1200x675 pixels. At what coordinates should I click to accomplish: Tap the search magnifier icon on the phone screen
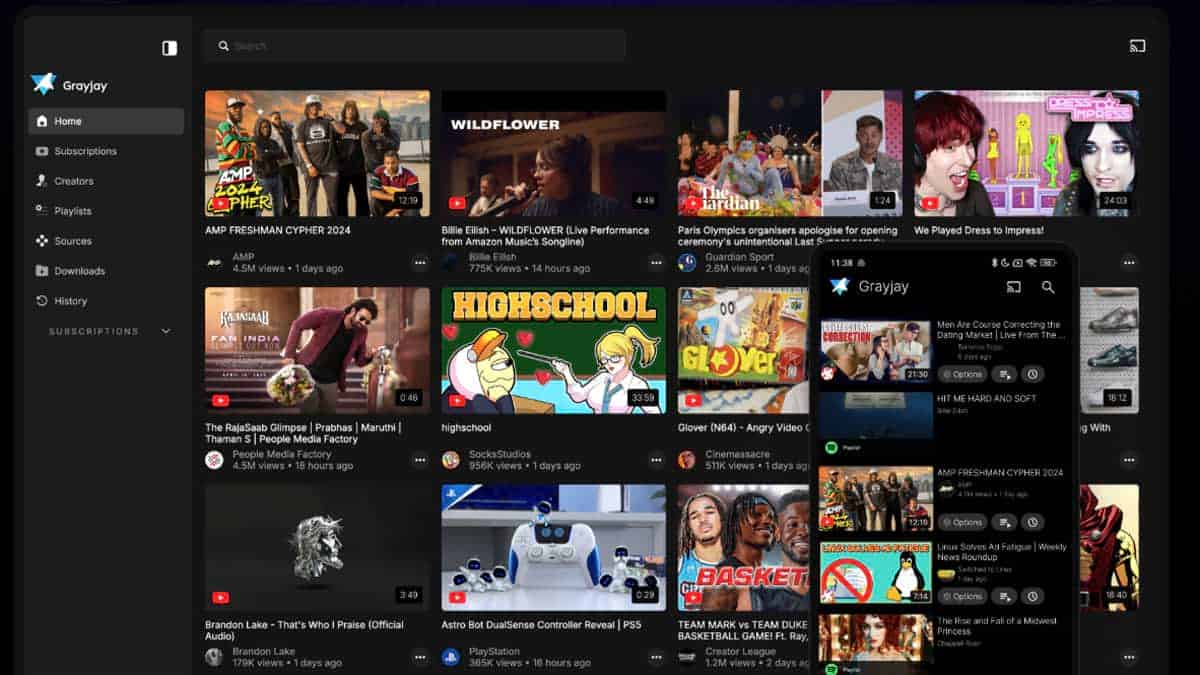click(1047, 287)
